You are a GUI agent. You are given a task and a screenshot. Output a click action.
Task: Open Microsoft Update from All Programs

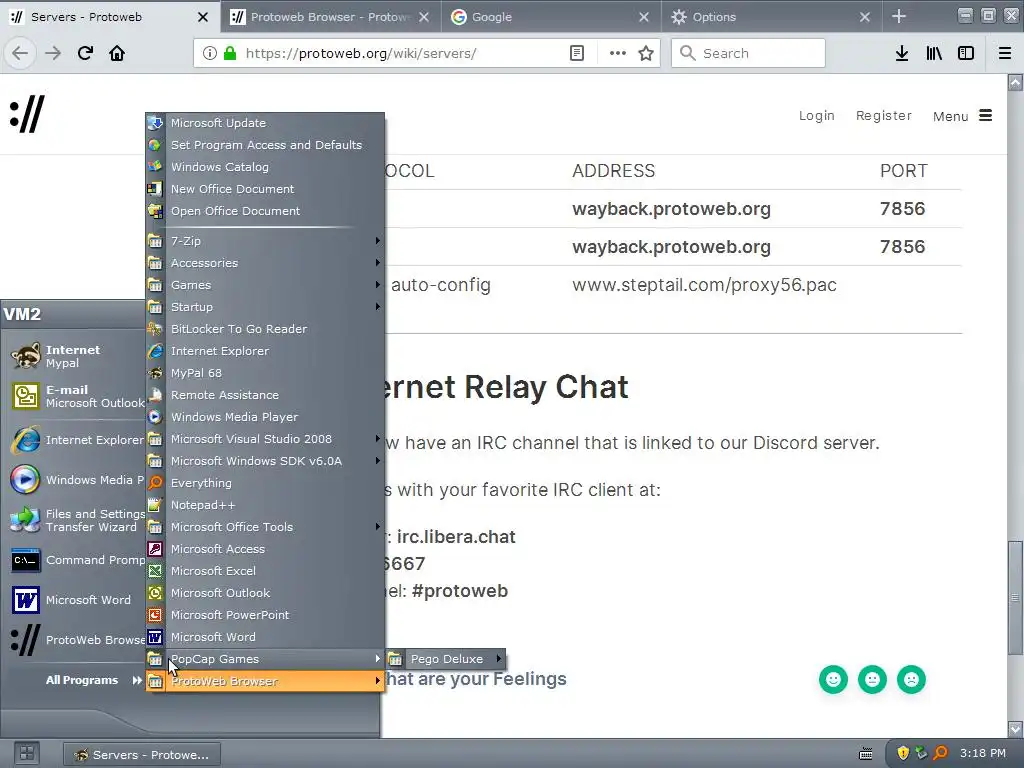tap(265, 123)
